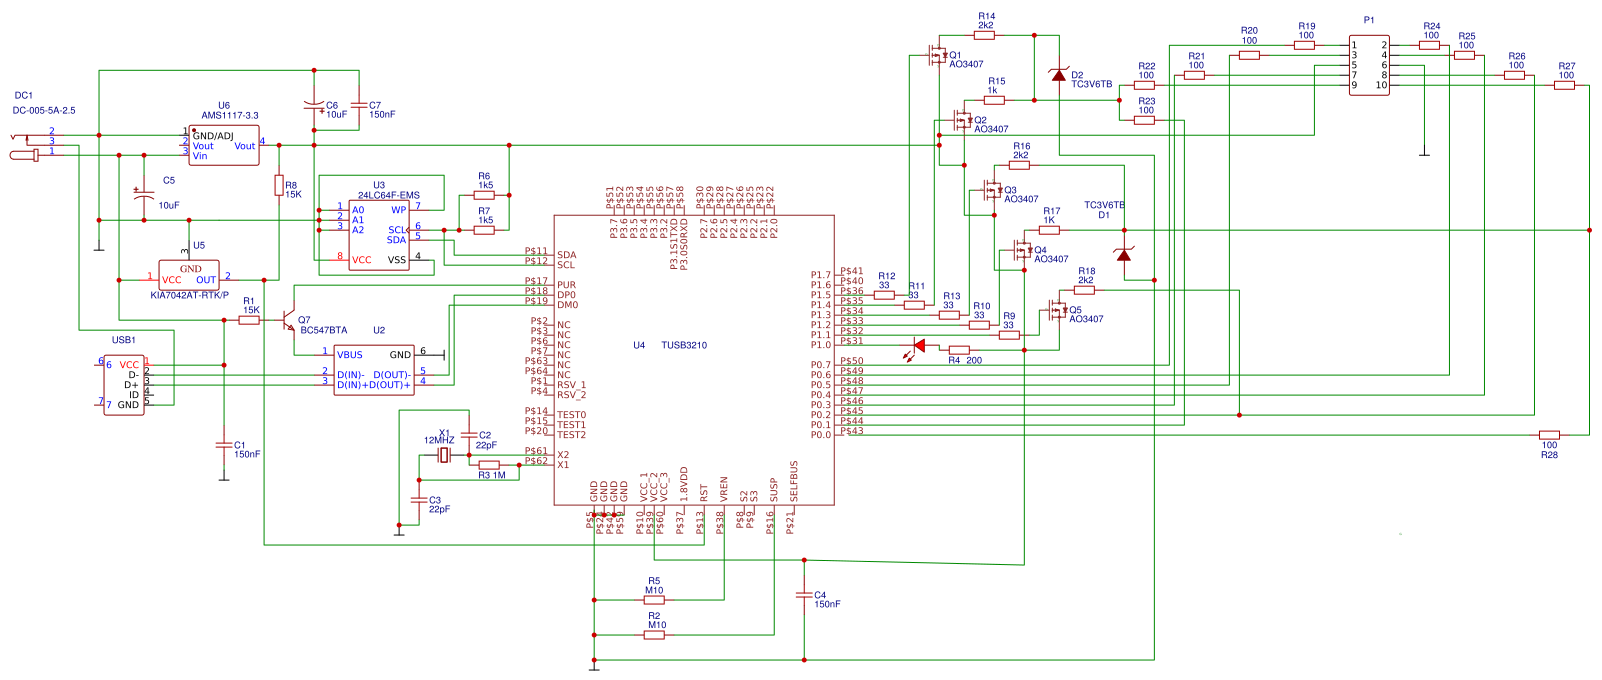Select the R5 M10 resistor
This screenshot has width=1602, height=680.
click(x=654, y=600)
